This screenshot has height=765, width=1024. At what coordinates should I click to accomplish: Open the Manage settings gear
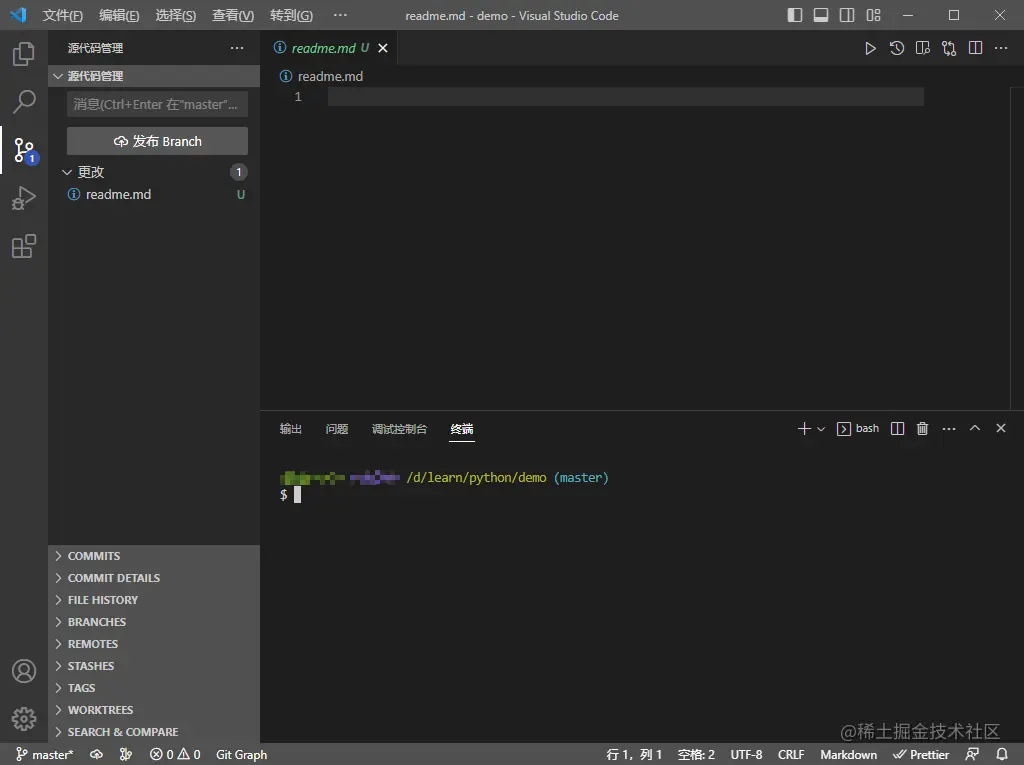24,719
